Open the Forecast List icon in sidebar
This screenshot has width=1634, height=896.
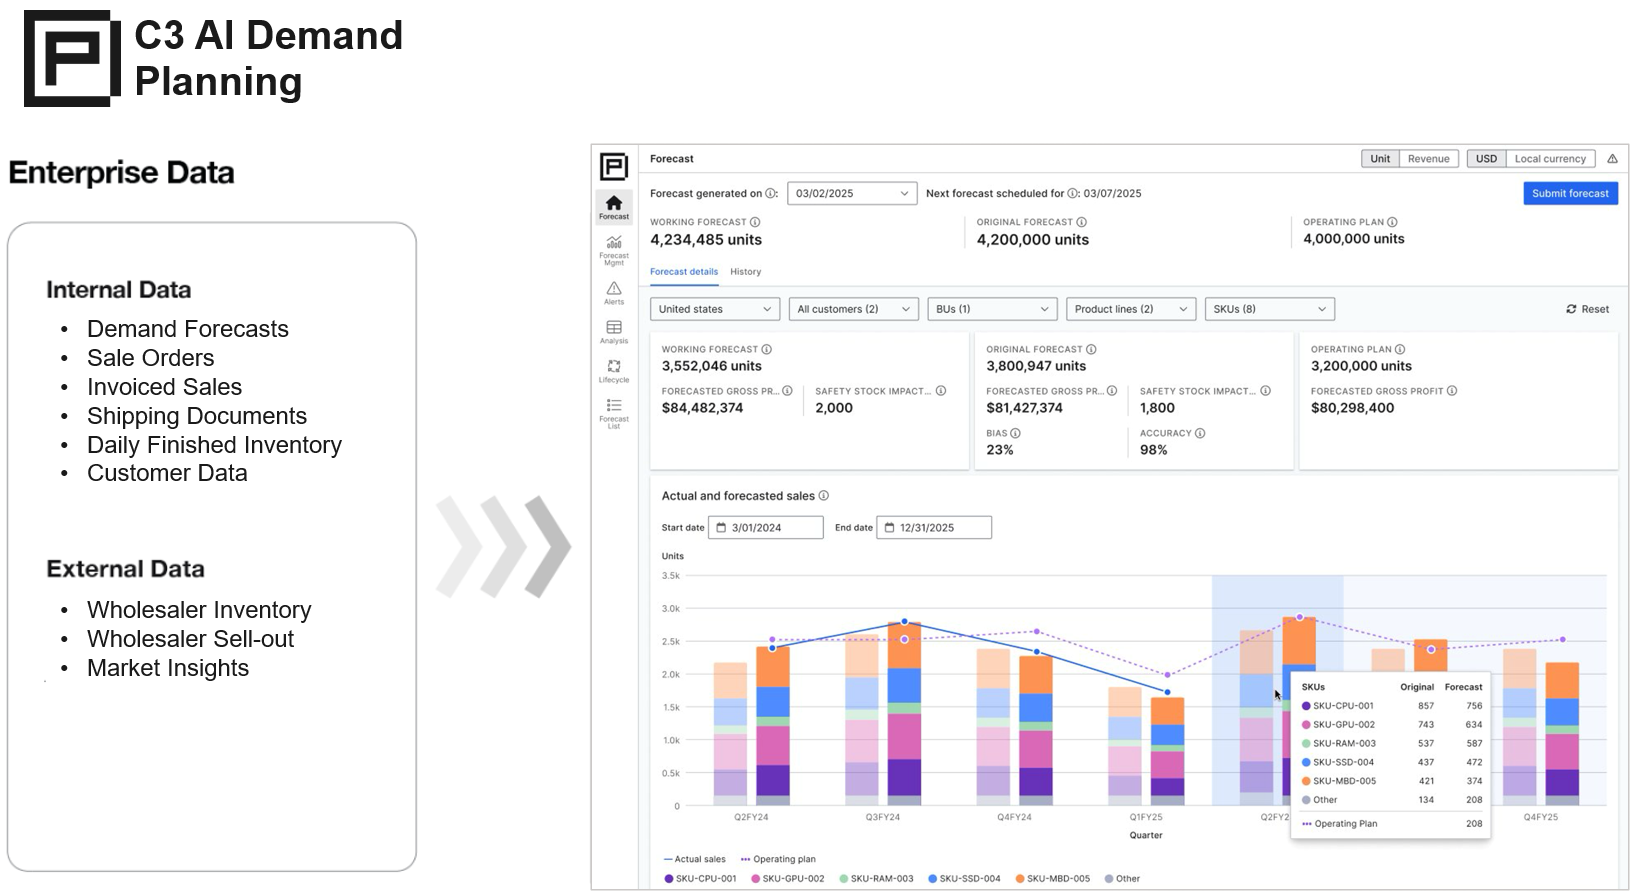pos(614,406)
